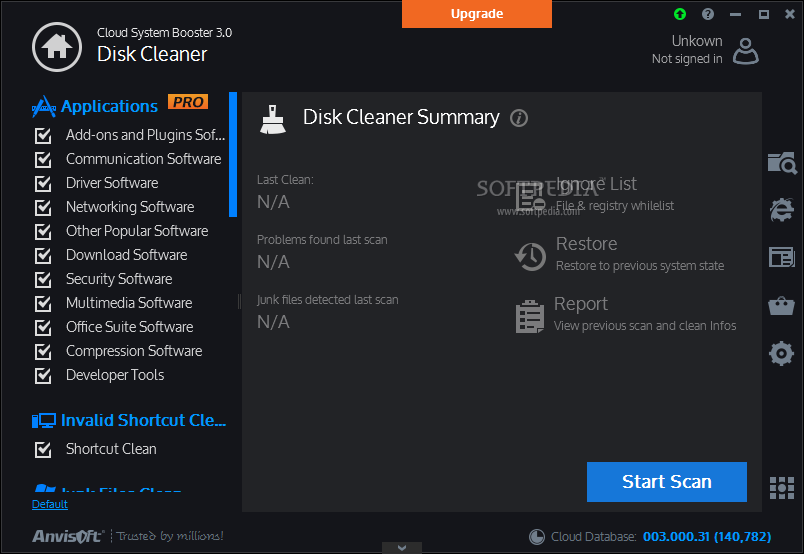
Task: Click the 'Last Clean:' label
Action: pyautogui.click(x=285, y=180)
